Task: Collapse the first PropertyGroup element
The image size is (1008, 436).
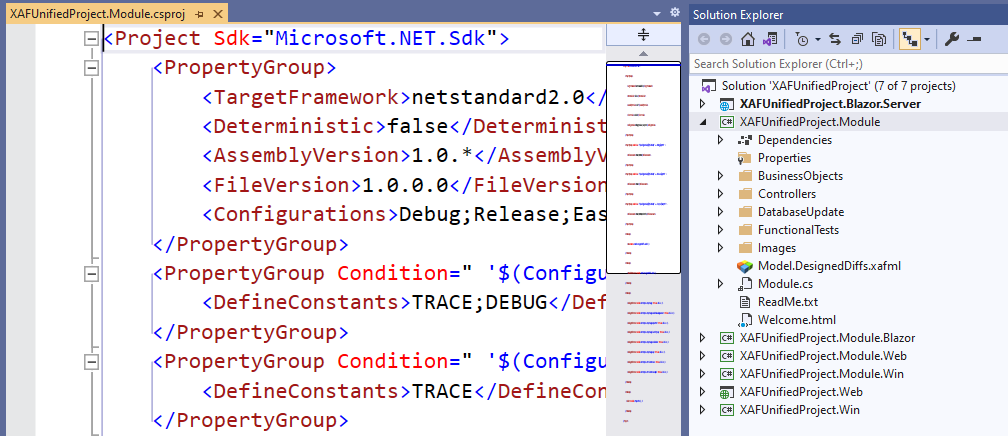Action: pos(92,68)
